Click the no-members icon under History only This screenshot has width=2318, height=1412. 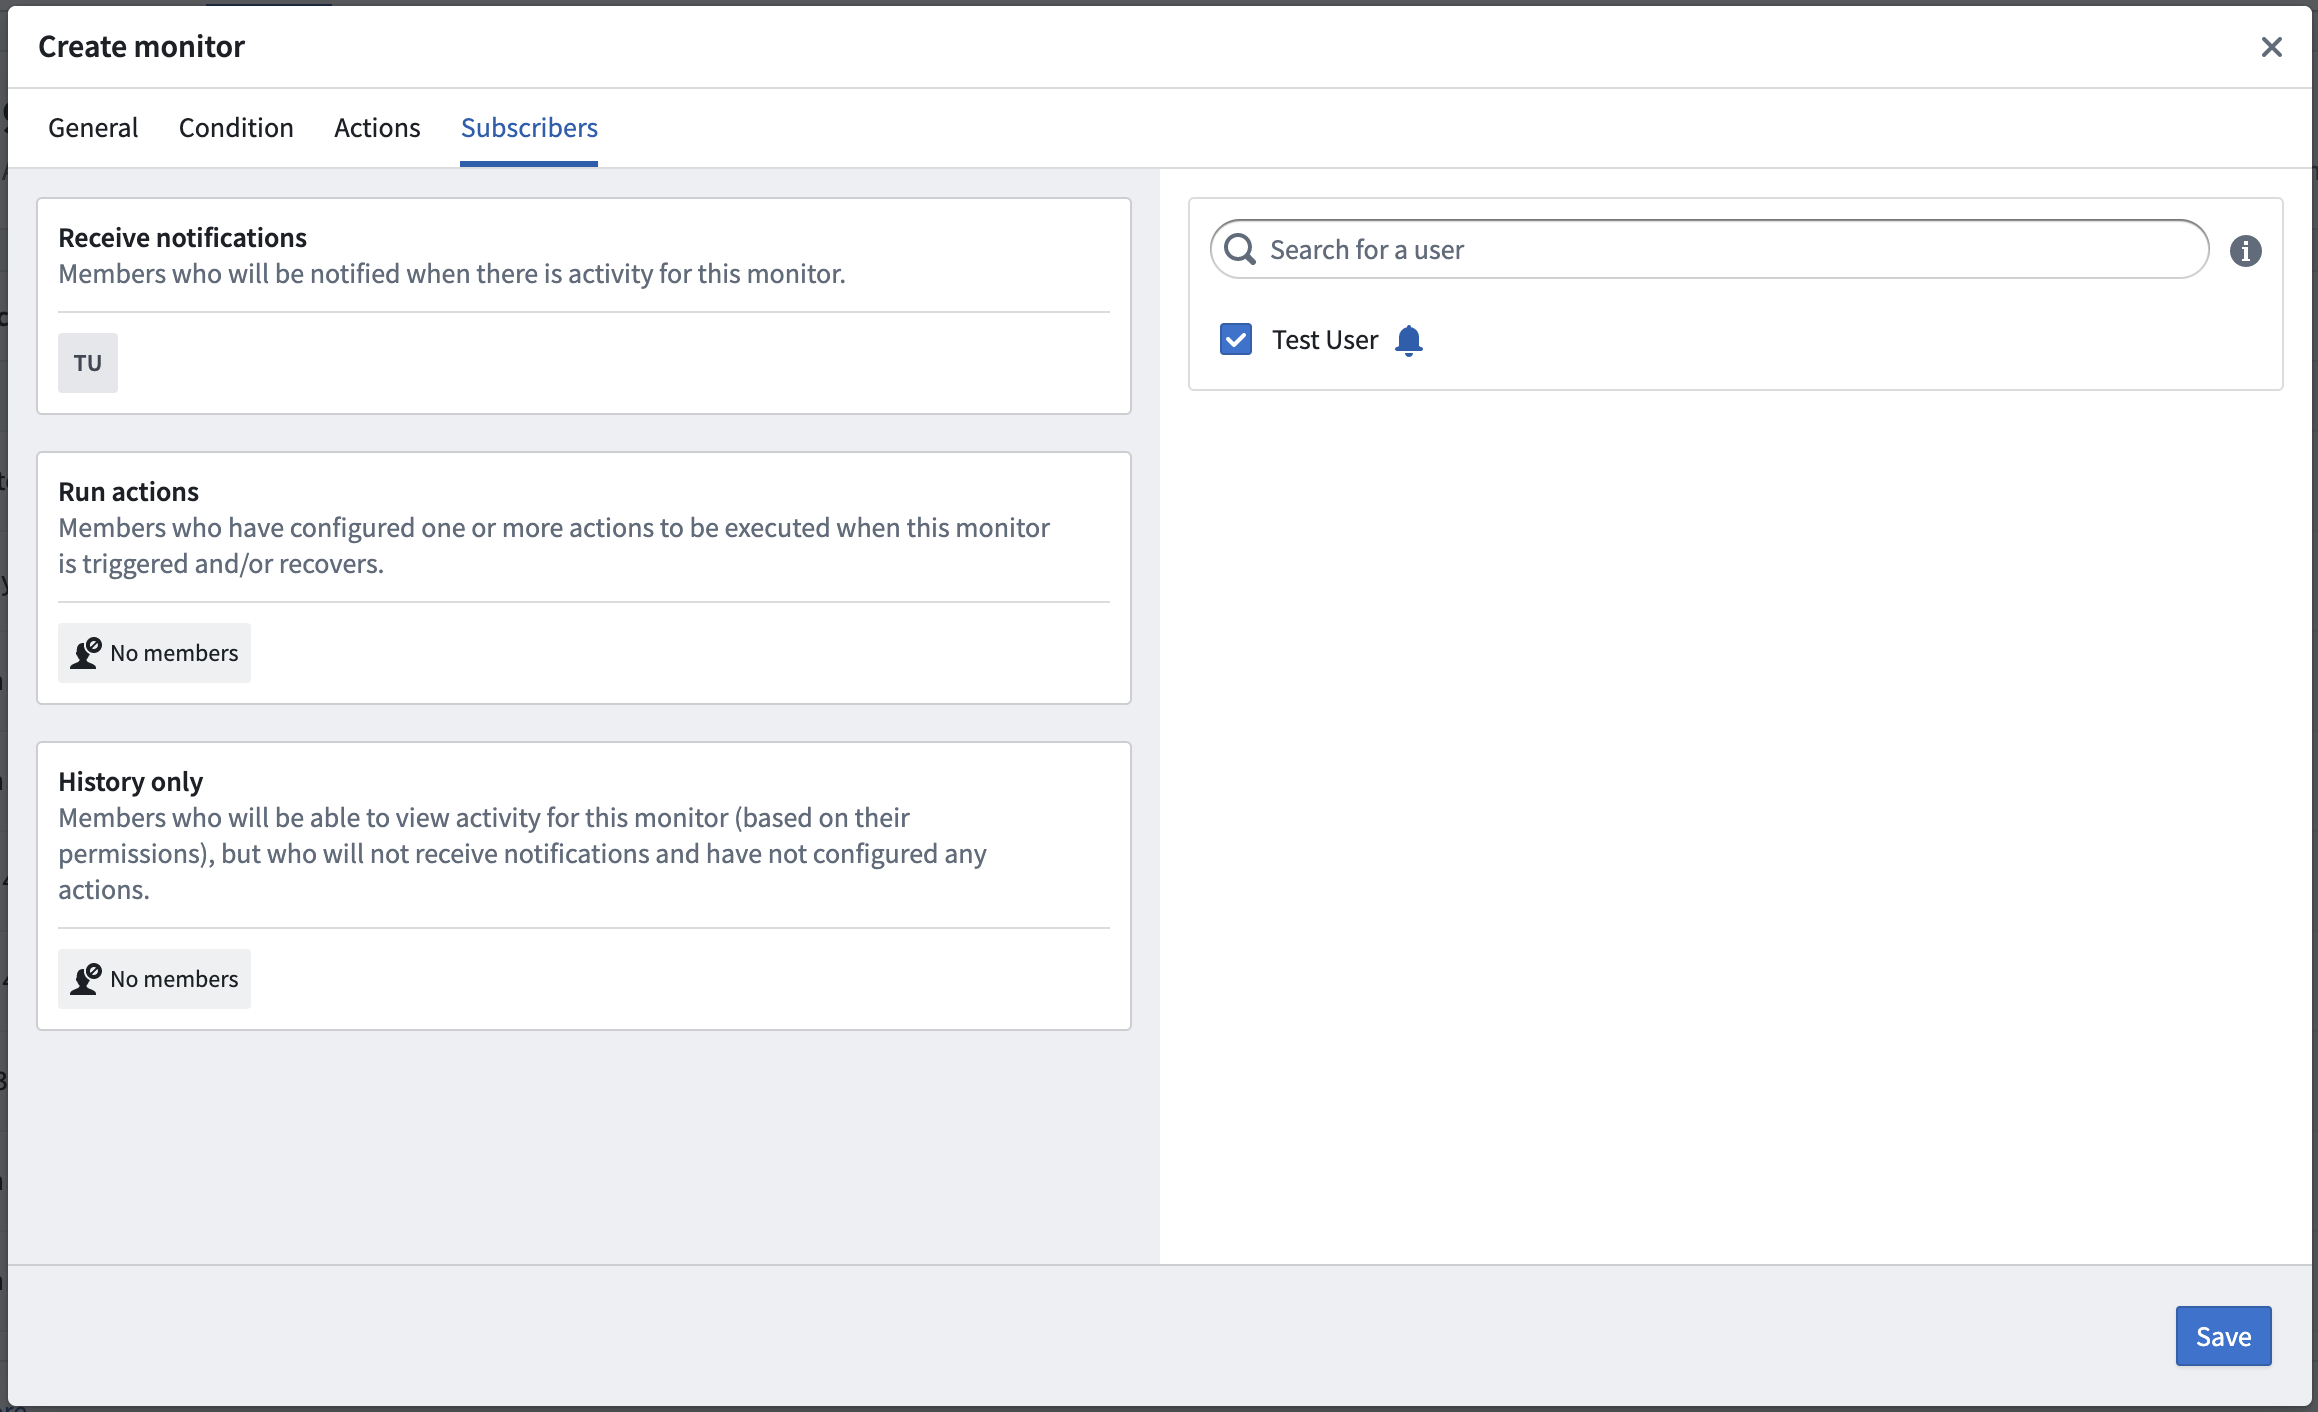click(86, 979)
